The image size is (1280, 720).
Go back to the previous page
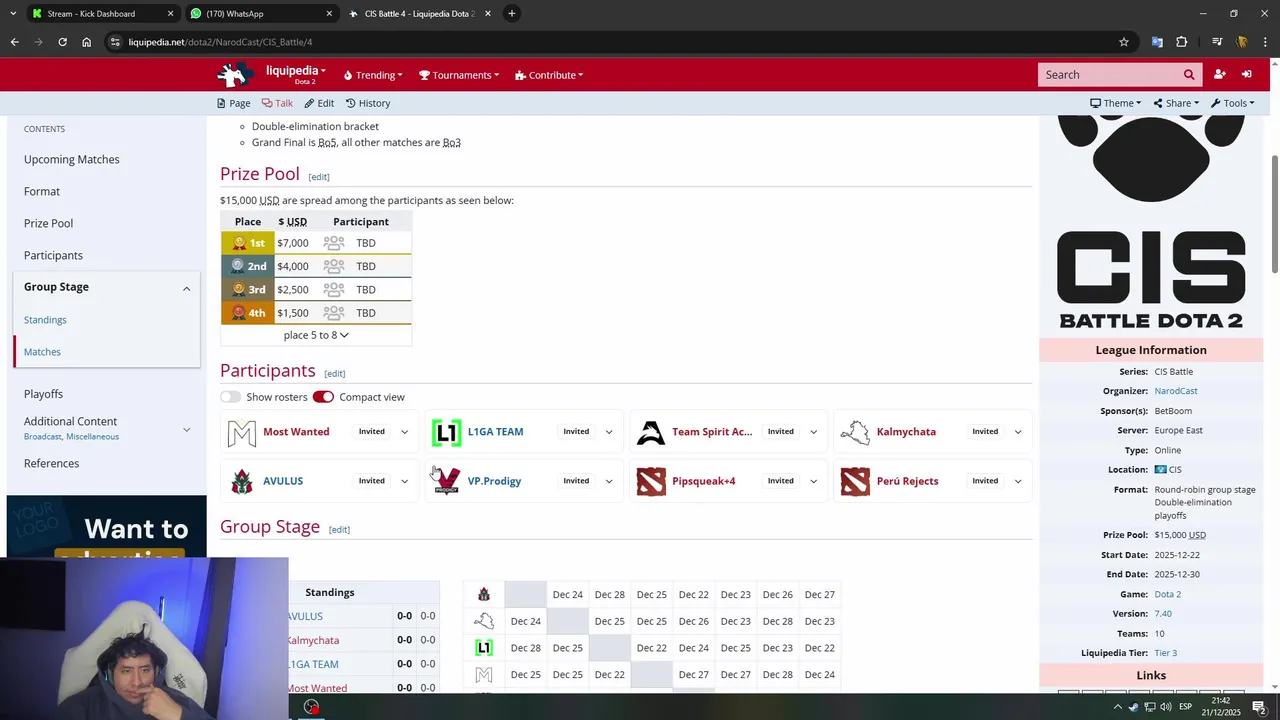coord(14,42)
